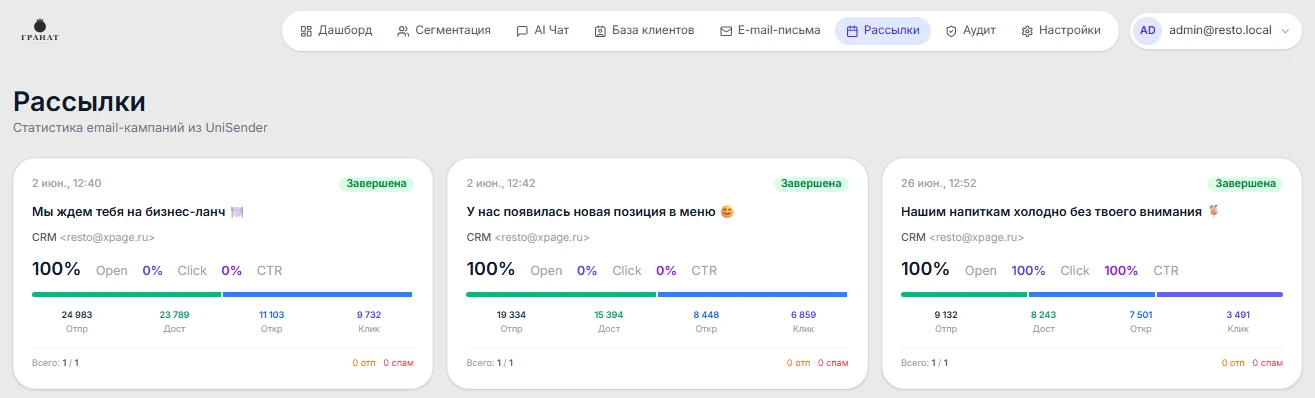Open the Дашборд tab
This screenshot has width=1315, height=398.
(x=336, y=31)
